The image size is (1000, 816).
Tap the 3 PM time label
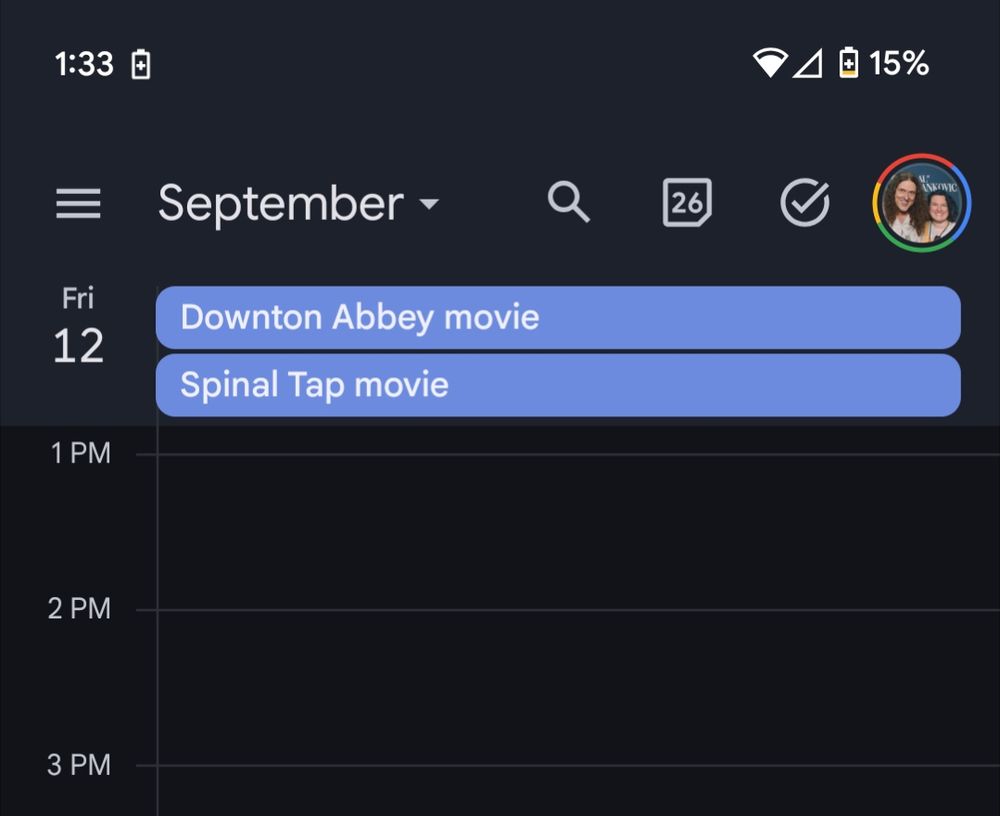[x=78, y=765]
